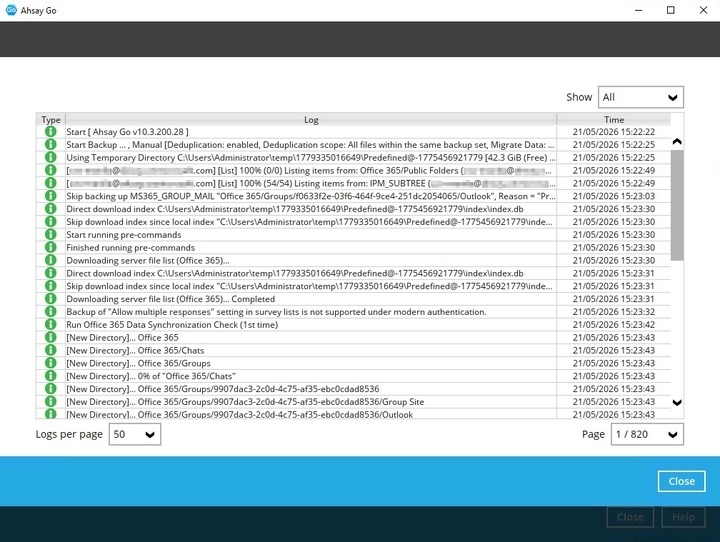Click the dimmed Help button at bottom
The image size is (720, 542).
click(x=683, y=517)
